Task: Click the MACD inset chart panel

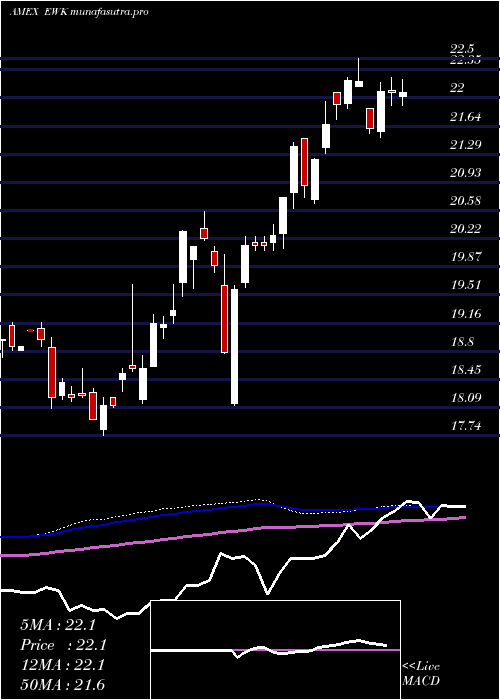Action: coord(275,650)
